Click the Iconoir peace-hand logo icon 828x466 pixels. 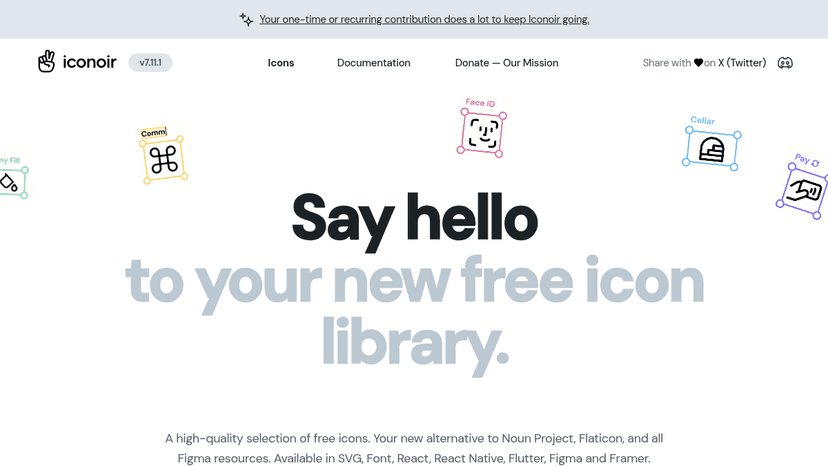click(46, 62)
